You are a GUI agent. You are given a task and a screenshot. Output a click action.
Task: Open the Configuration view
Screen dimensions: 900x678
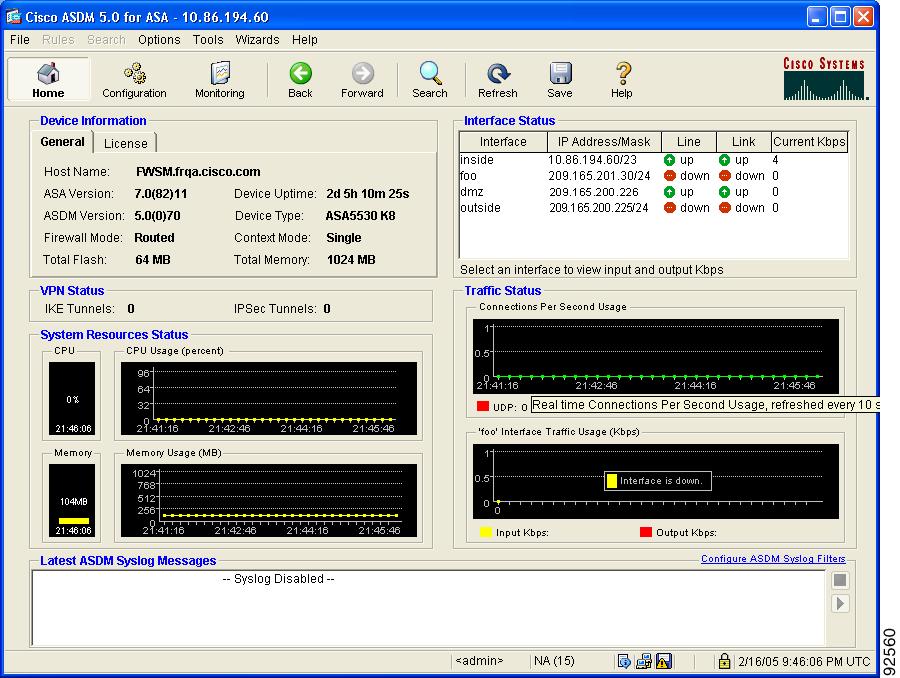coord(134,80)
